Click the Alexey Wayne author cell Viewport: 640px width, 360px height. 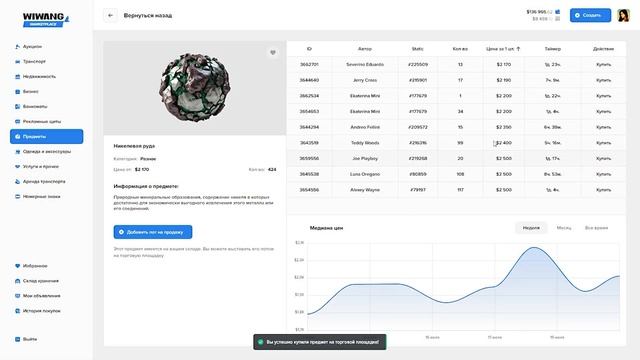[x=365, y=190]
